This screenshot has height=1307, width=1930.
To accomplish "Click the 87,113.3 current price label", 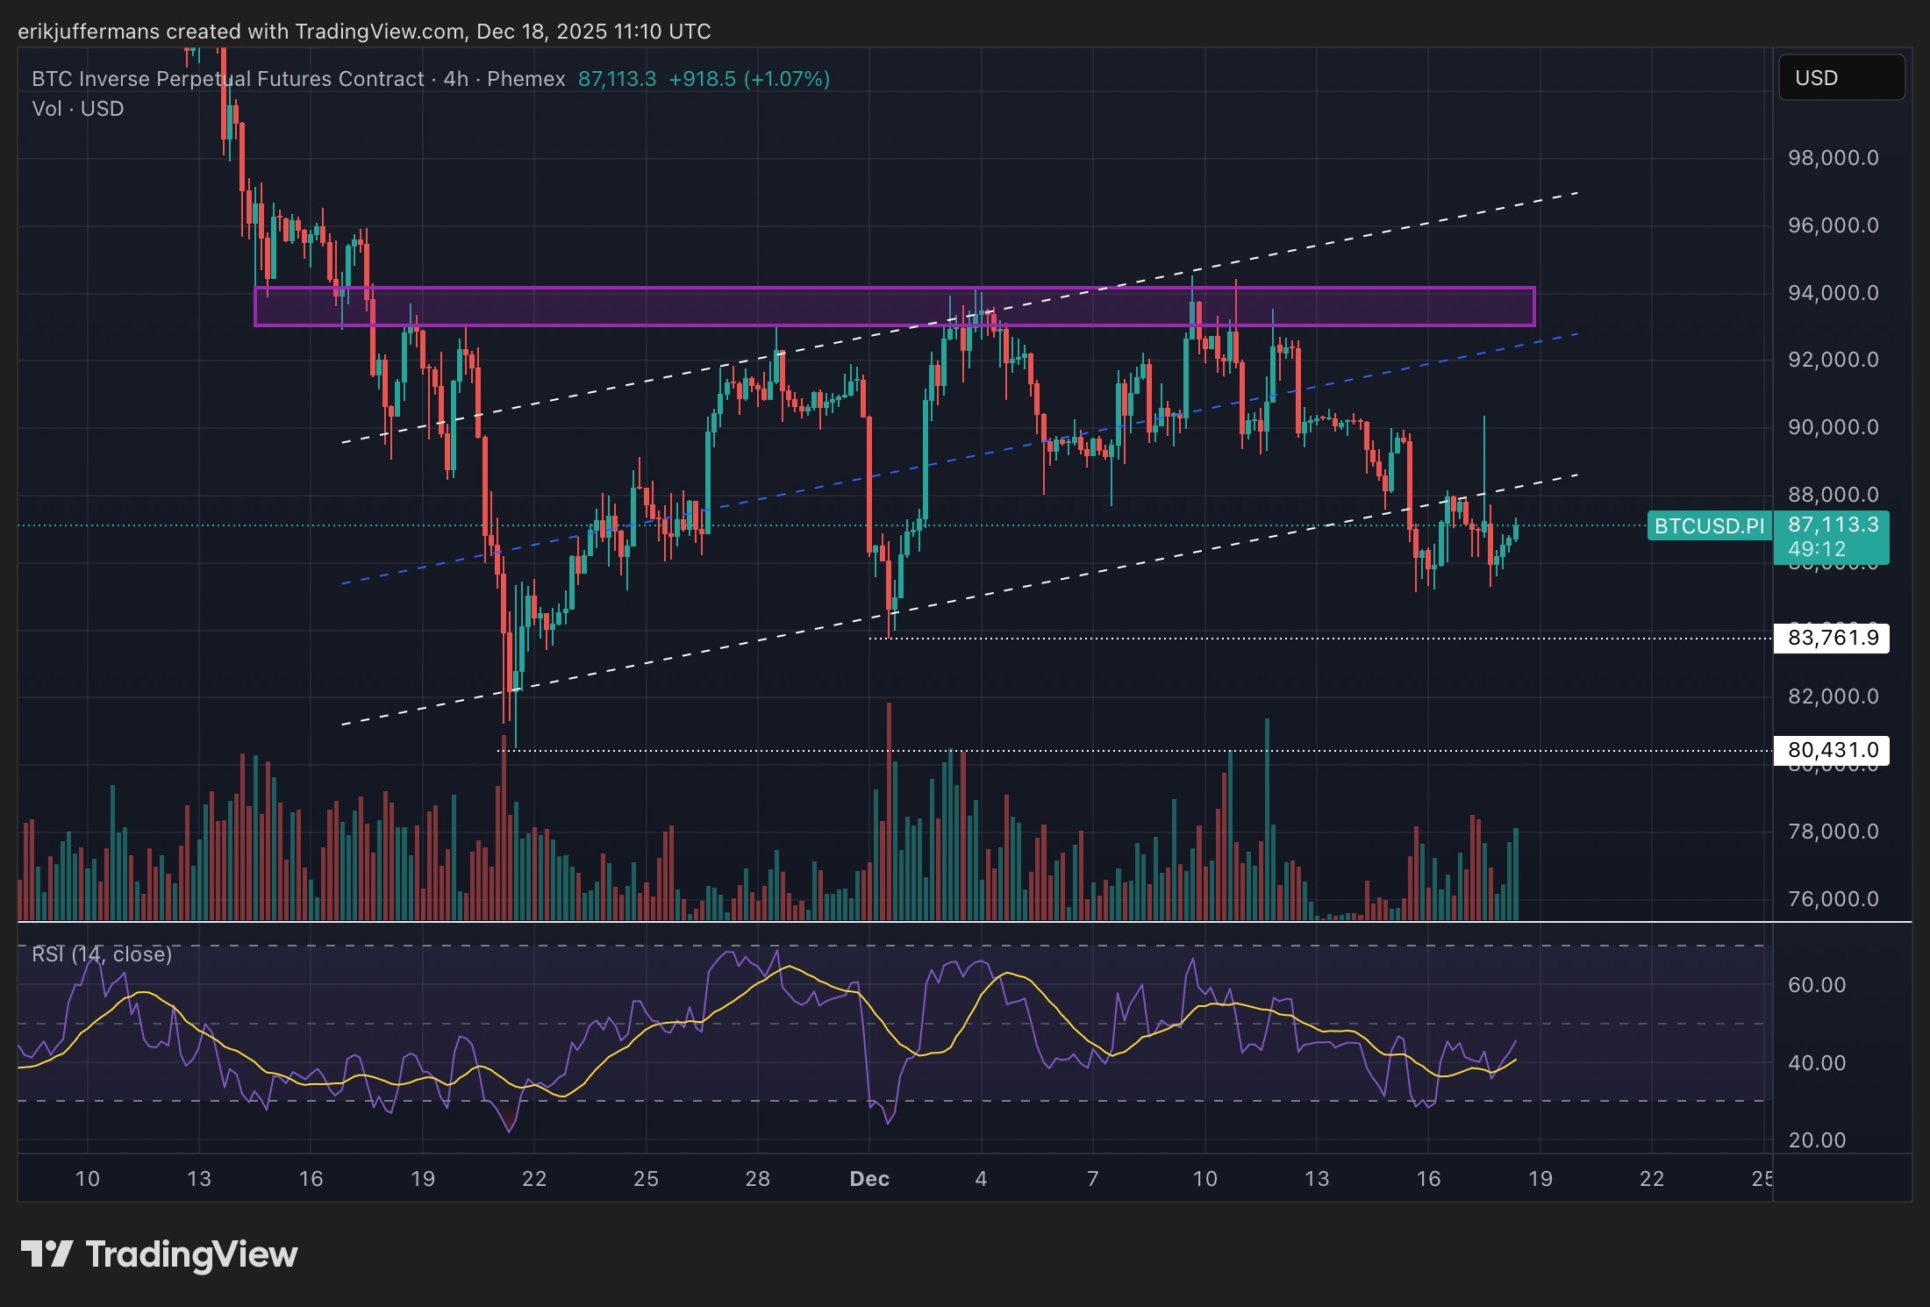I will (1832, 525).
